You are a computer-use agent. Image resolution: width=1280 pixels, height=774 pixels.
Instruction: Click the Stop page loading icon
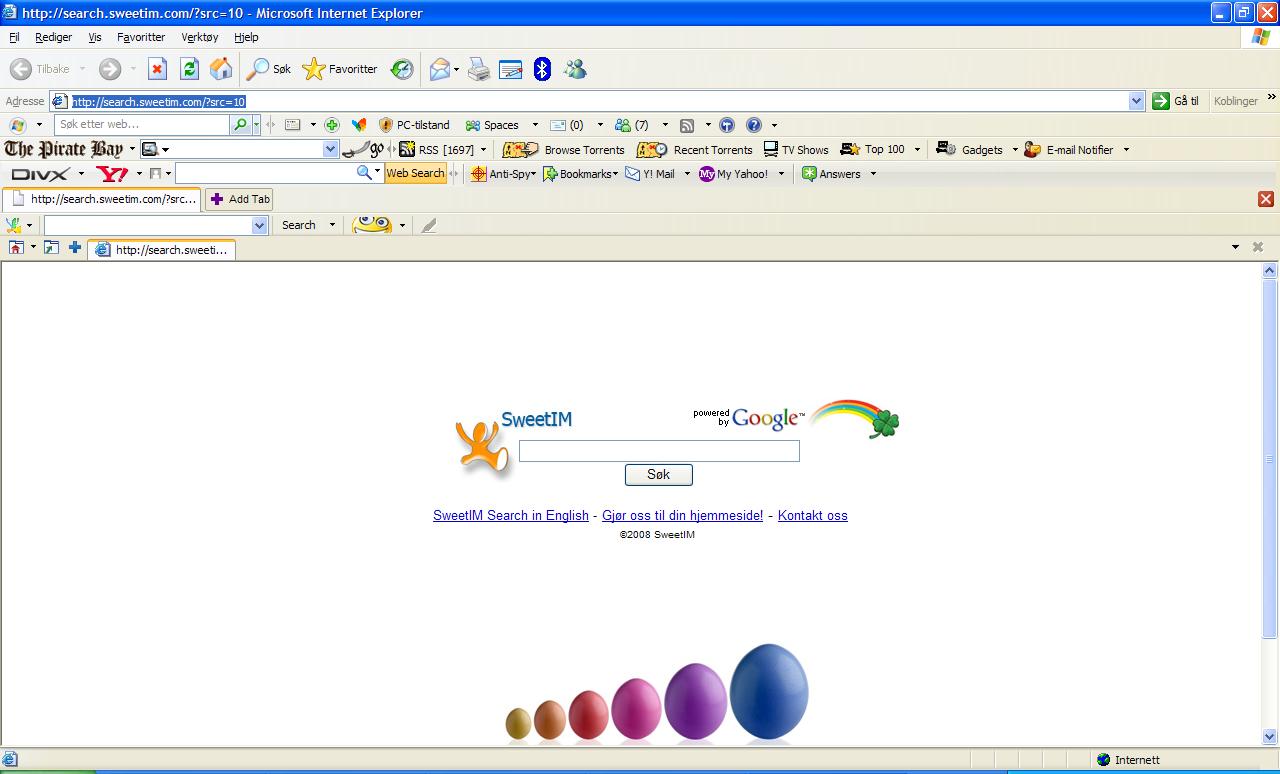(x=157, y=69)
